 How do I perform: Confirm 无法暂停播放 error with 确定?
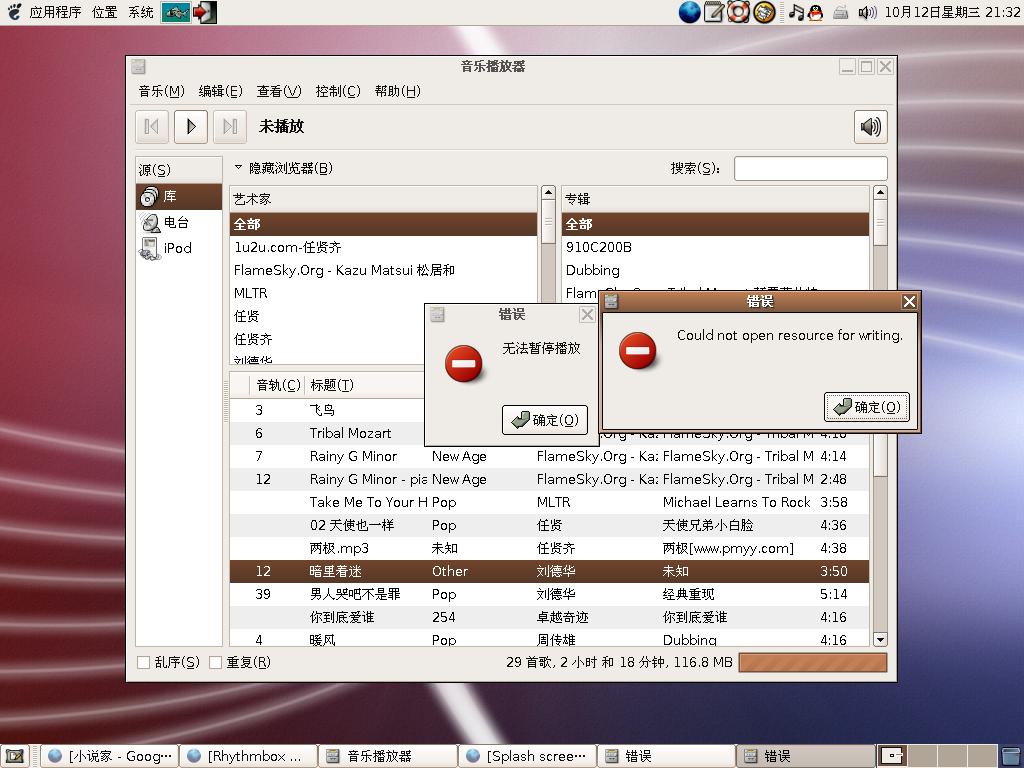pos(545,420)
